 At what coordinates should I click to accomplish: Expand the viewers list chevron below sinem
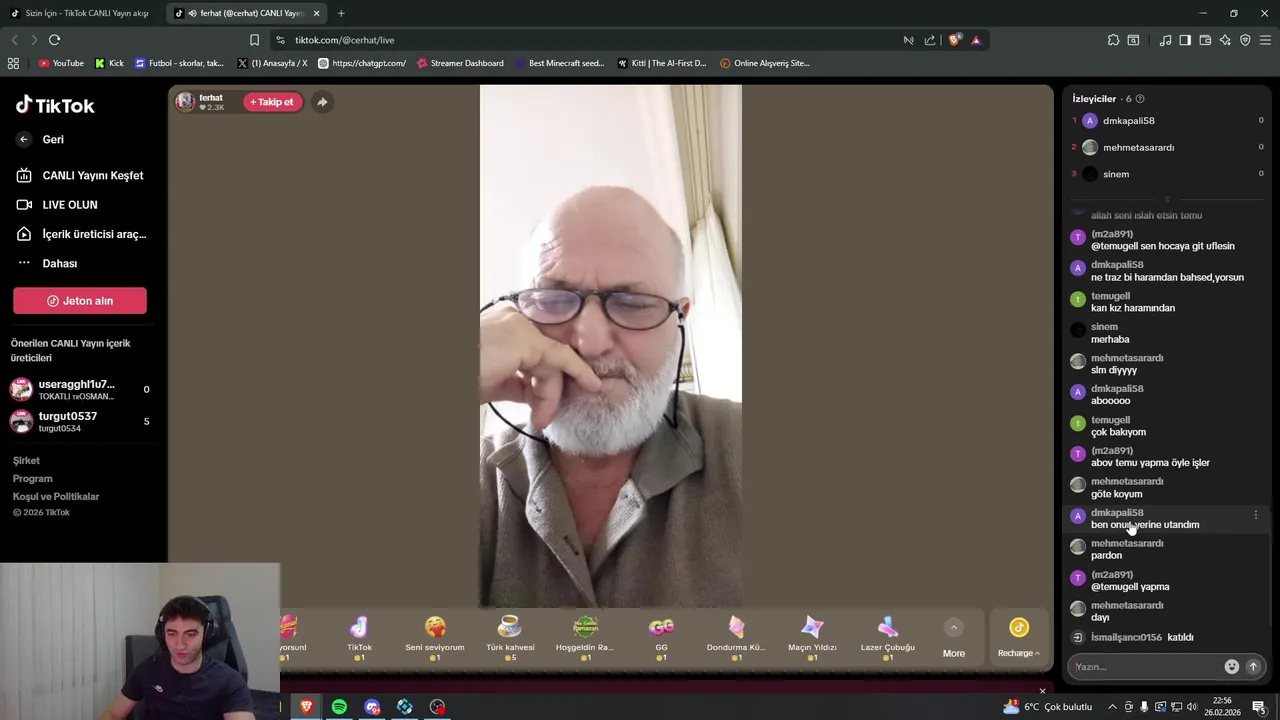1167,199
